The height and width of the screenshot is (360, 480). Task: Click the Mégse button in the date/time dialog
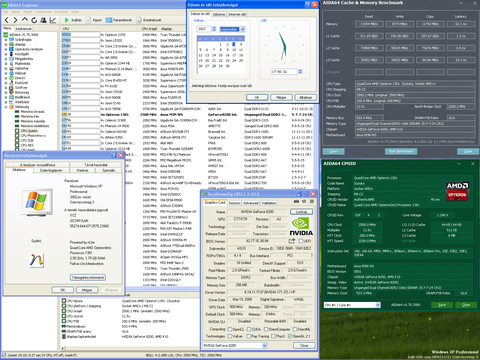click(x=281, y=98)
